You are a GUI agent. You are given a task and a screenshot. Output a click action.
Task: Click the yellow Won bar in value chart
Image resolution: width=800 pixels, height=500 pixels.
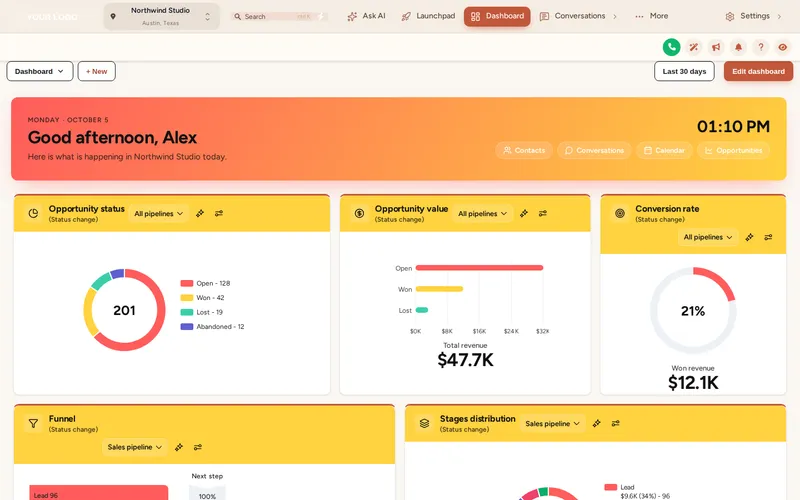pyautogui.click(x=439, y=289)
